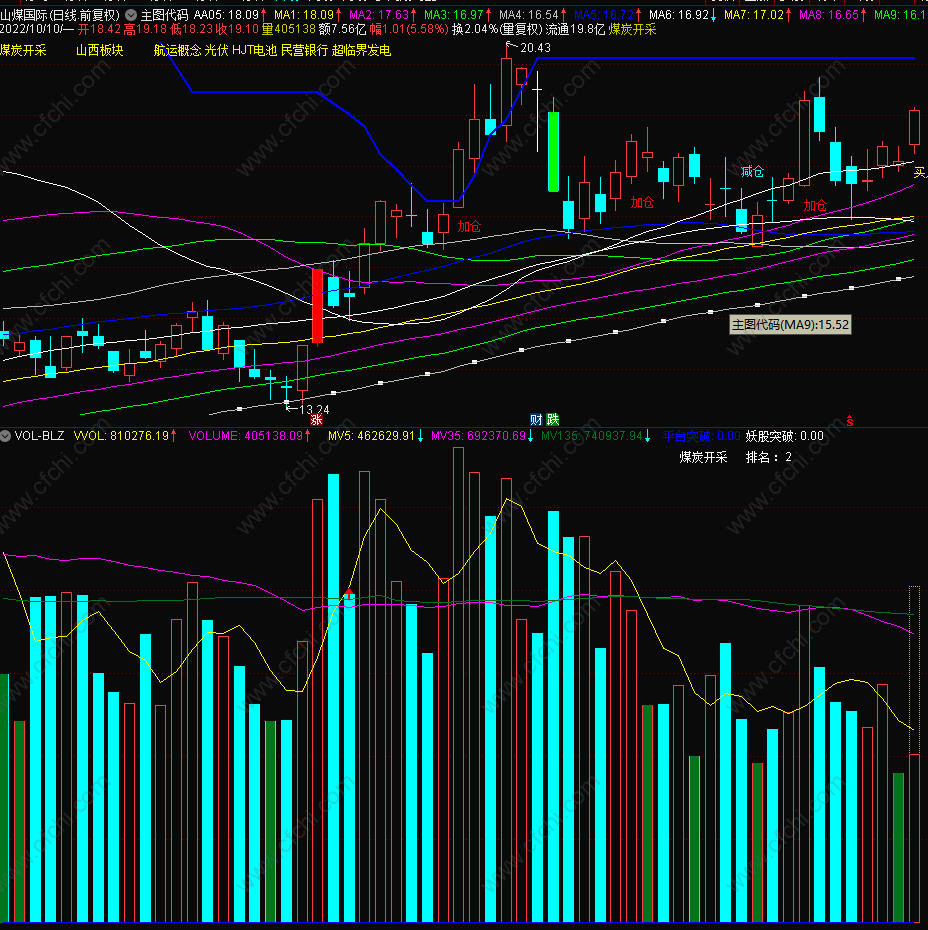Click 煤炭开采 at end of quote line

coord(632,30)
